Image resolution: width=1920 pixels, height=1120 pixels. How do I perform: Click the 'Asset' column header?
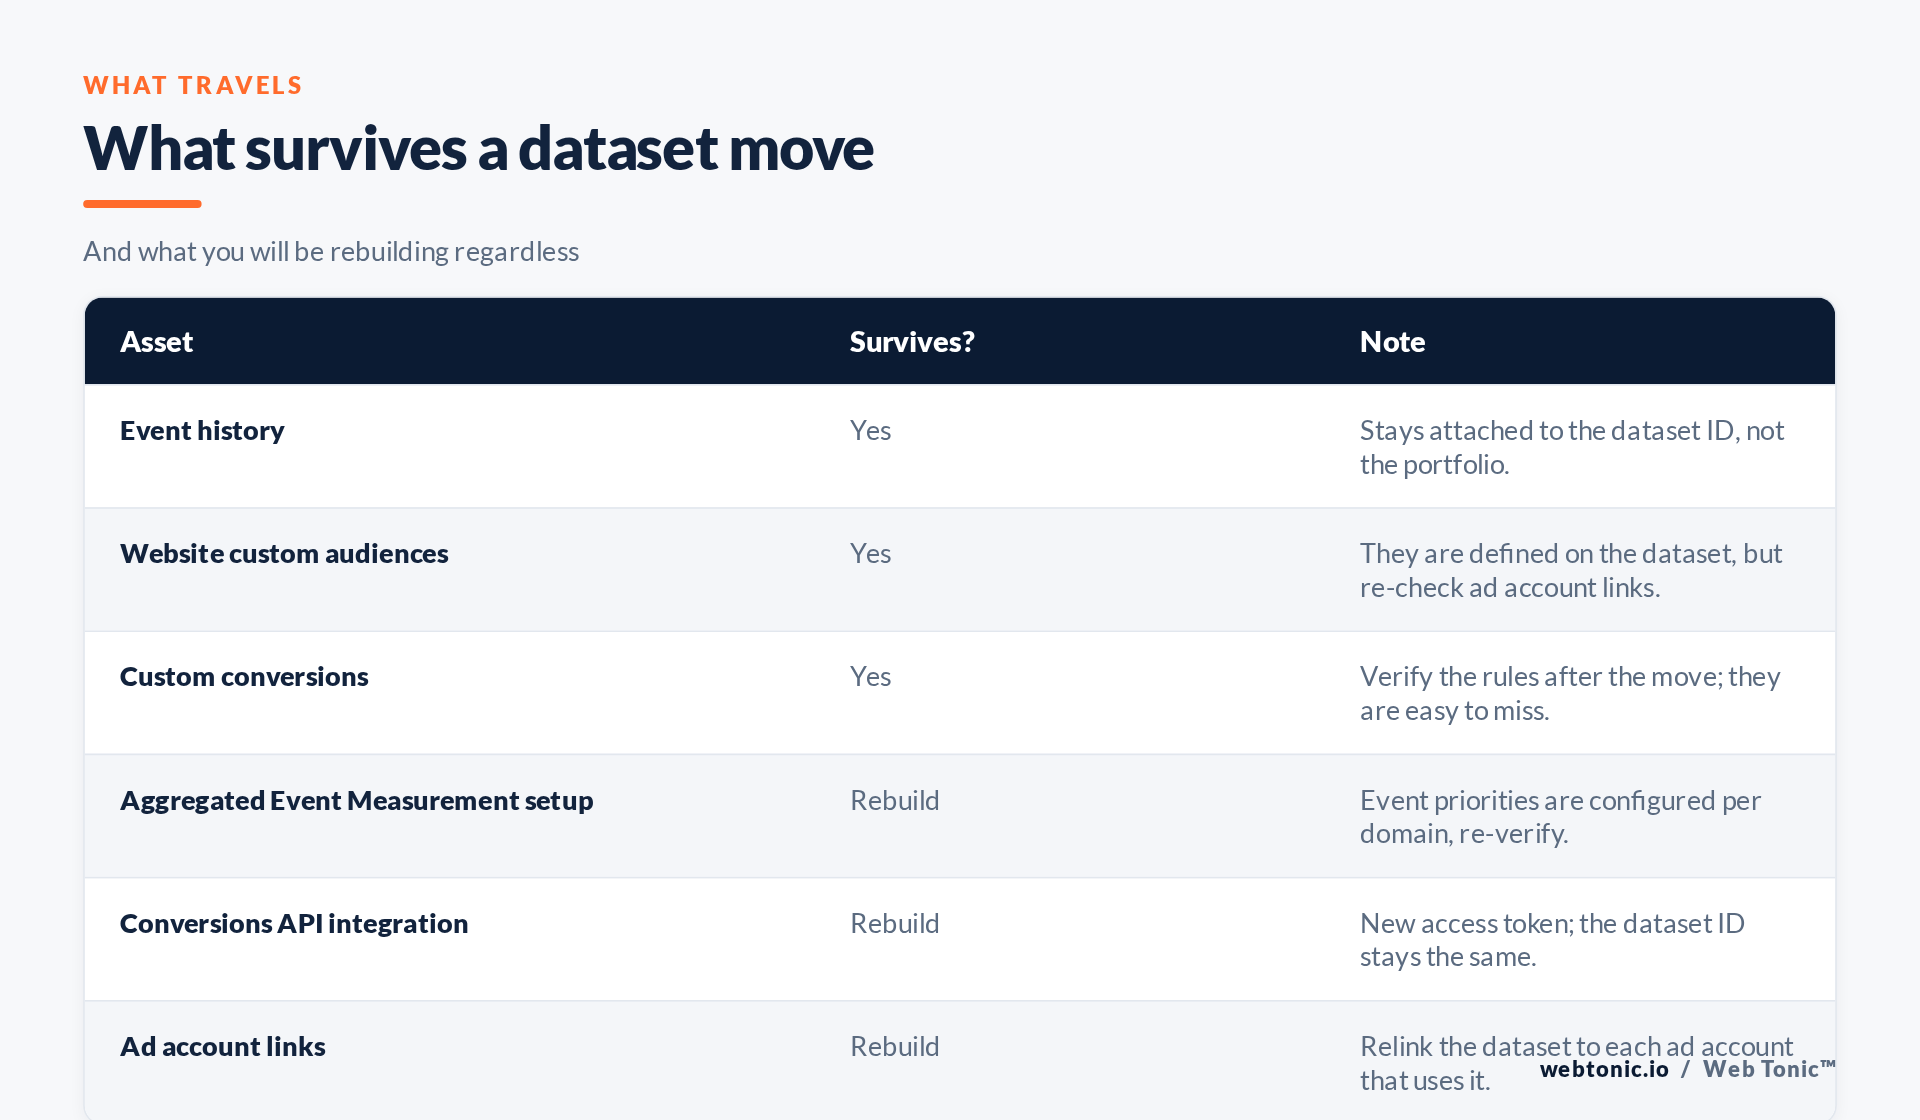156,342
